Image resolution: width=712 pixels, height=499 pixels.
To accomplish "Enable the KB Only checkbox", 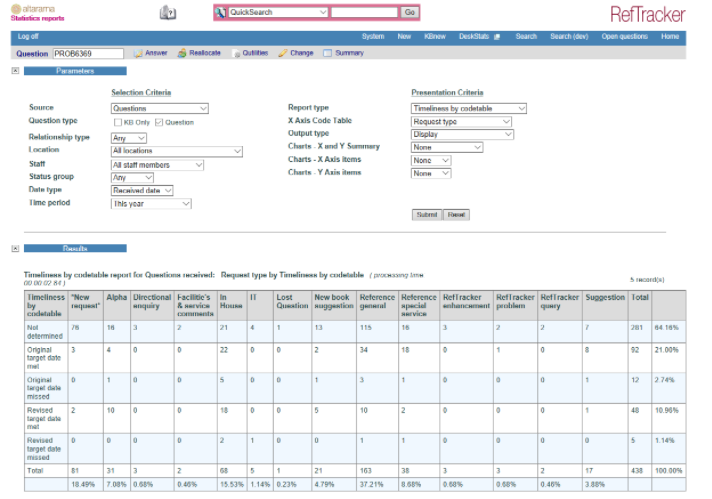I will (117, 122).
